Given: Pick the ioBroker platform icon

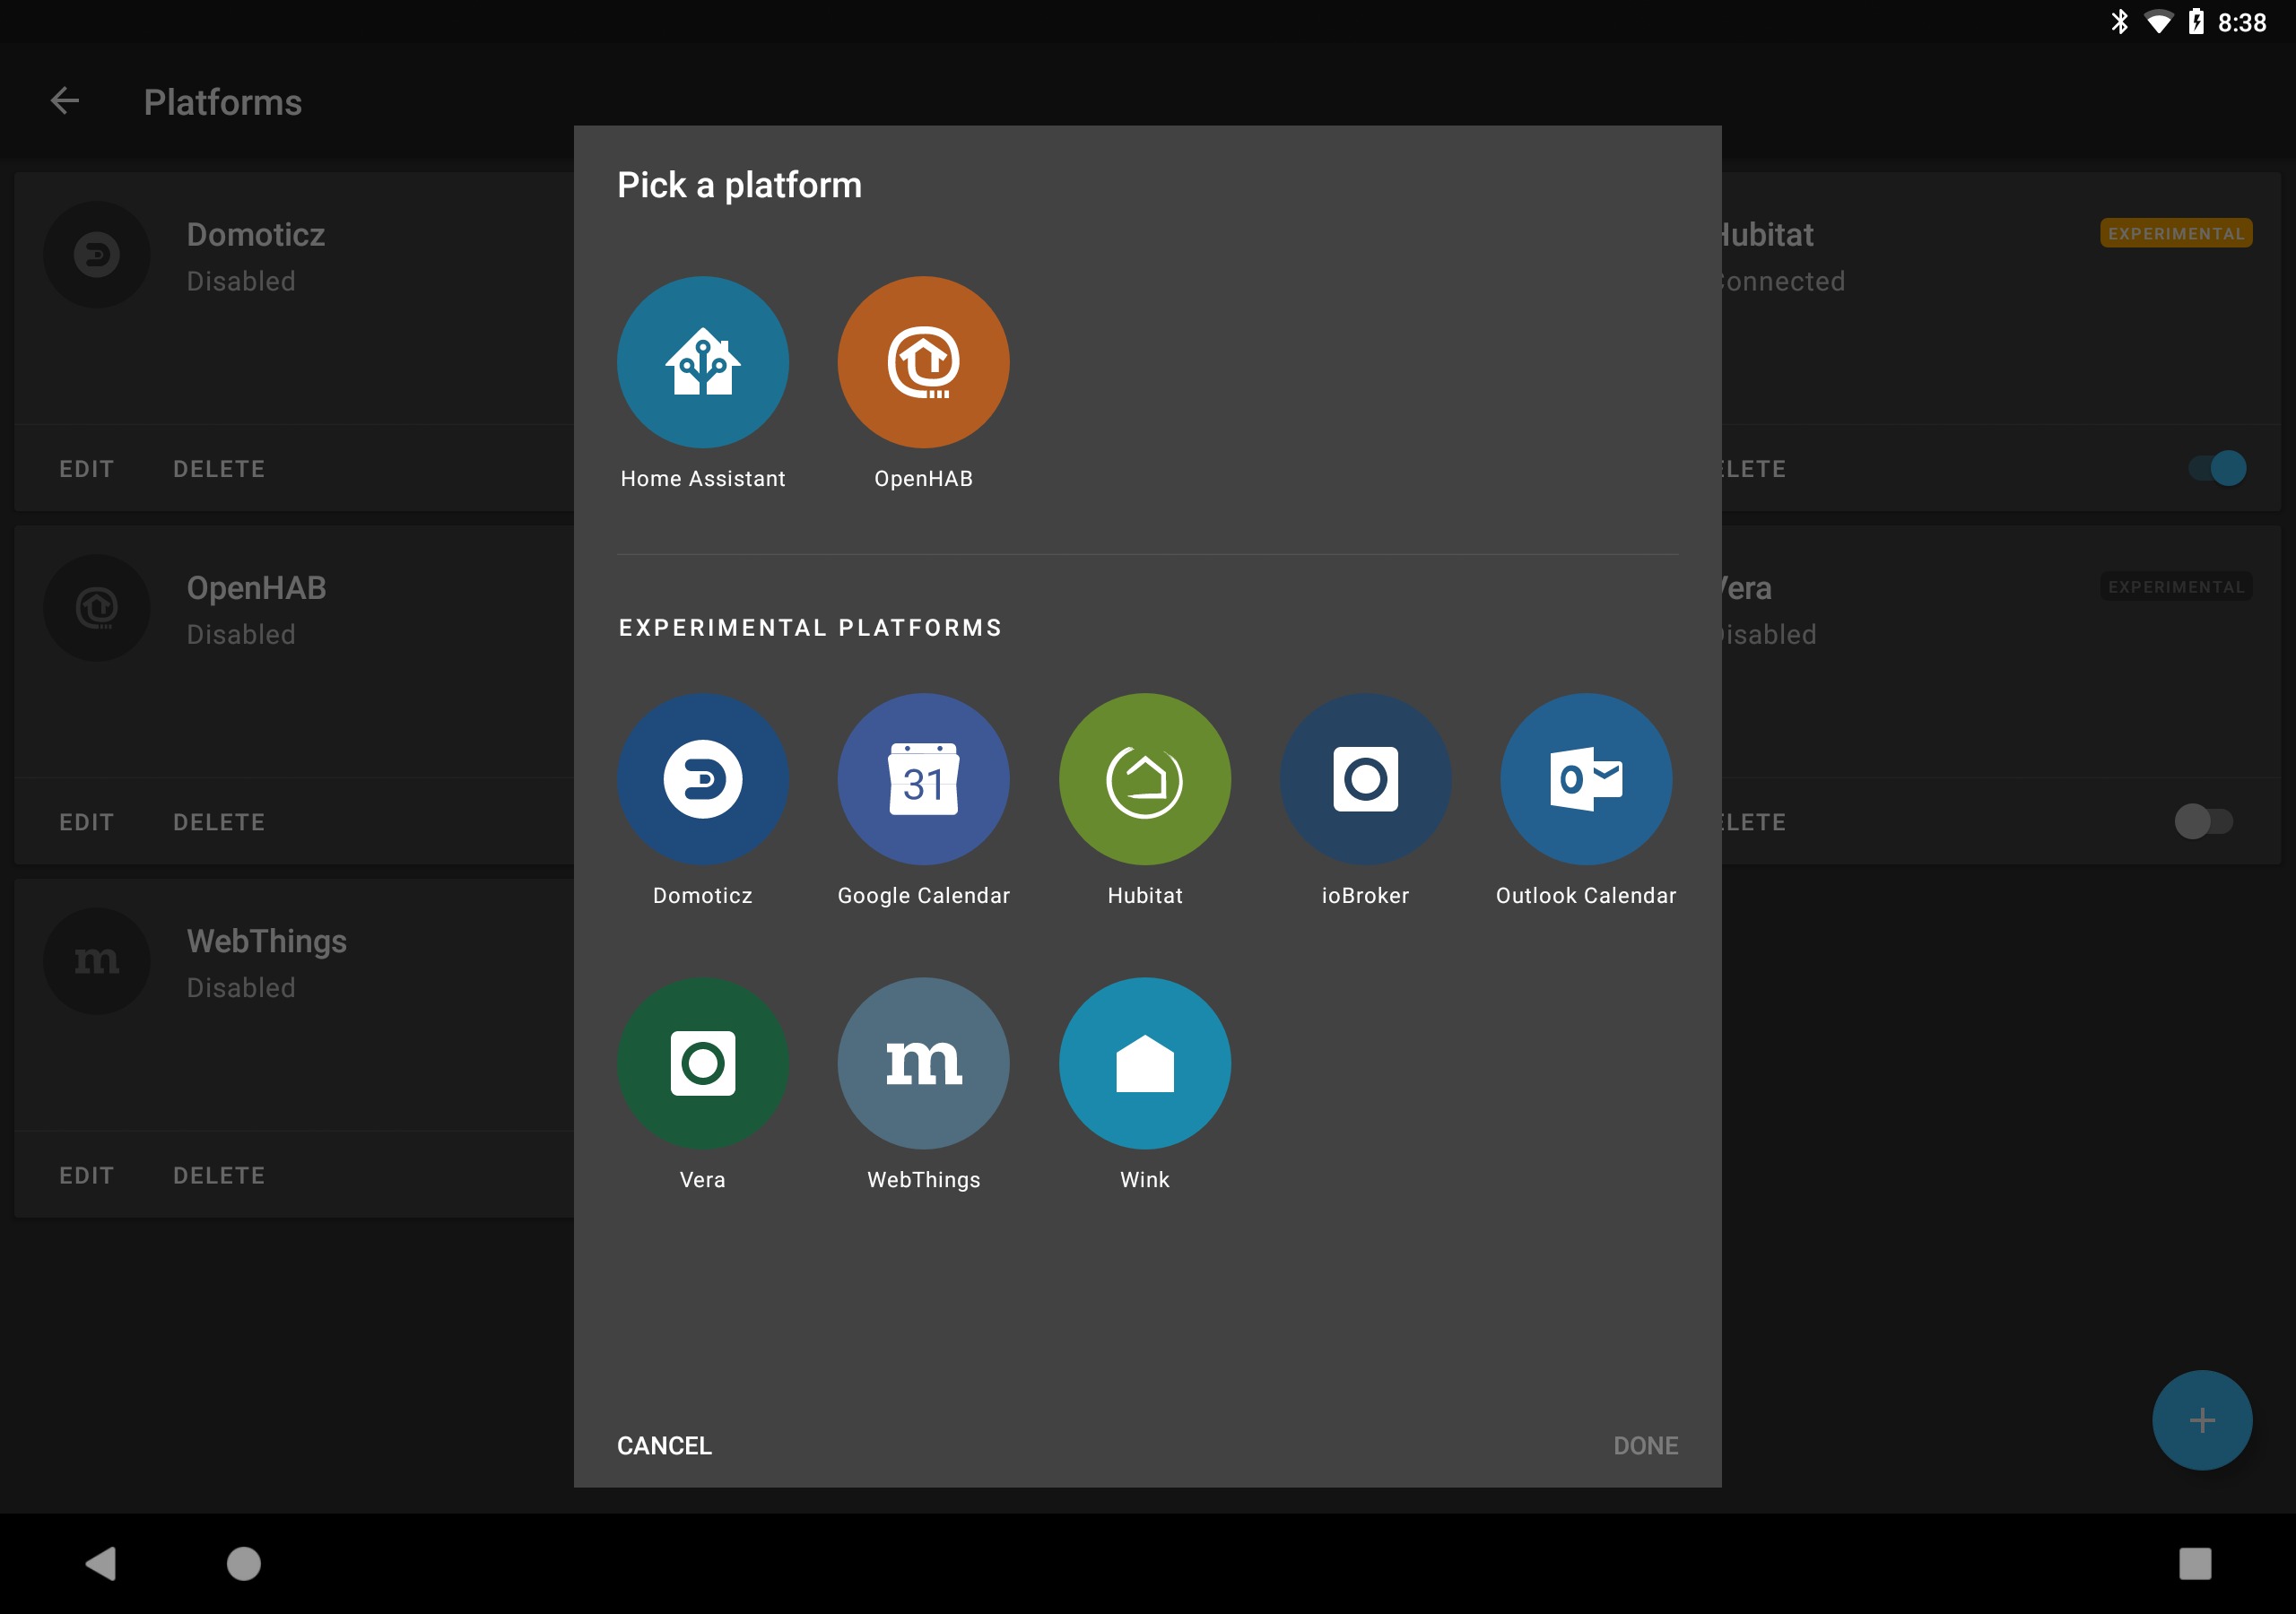Looking at the screenshot, I should [1365, 779].
